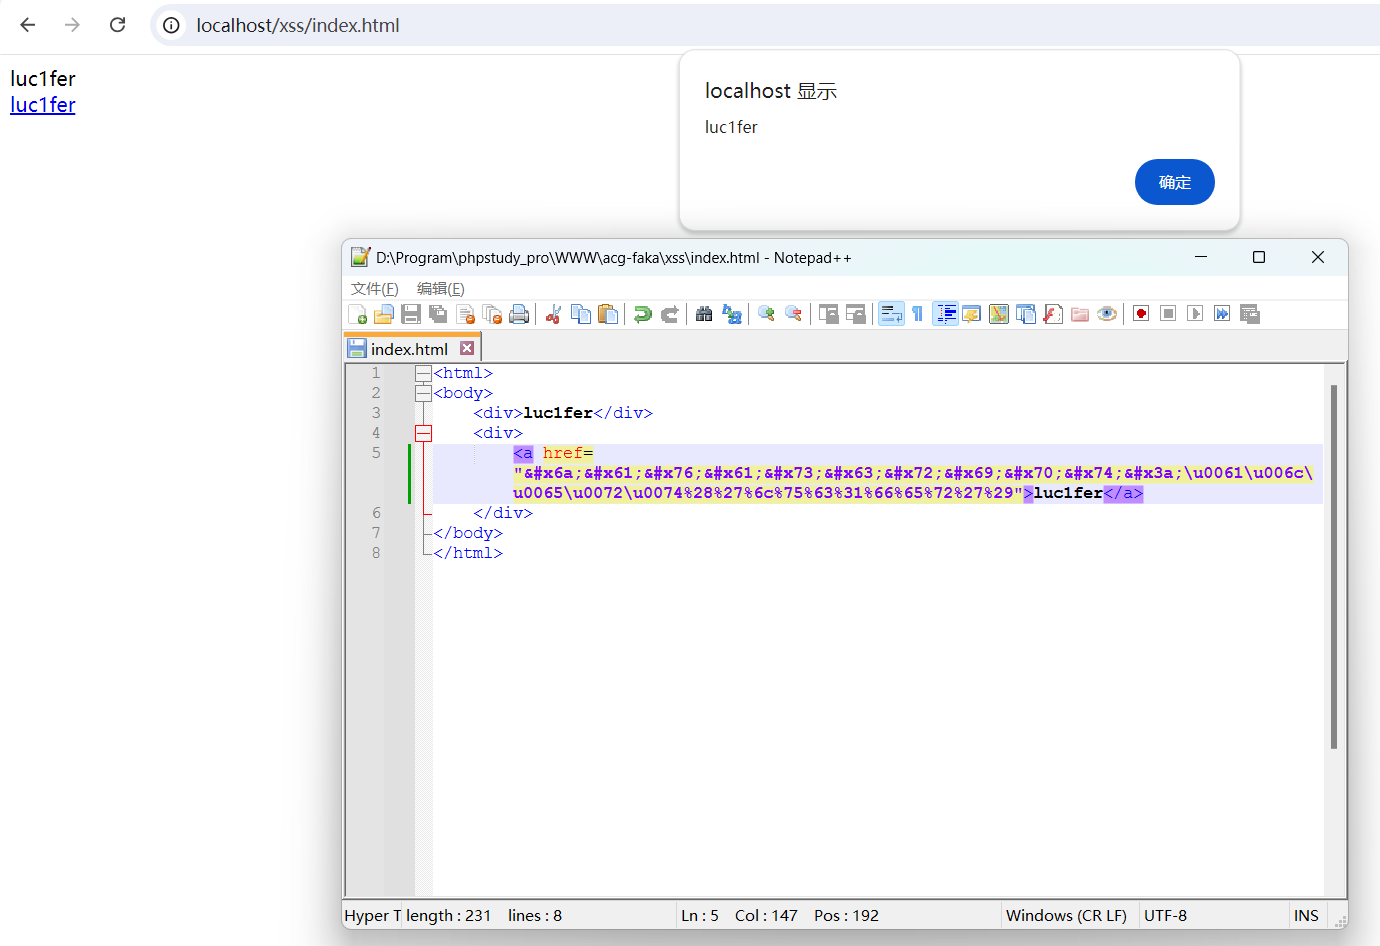Image resolution: width=1380 pixels, height=946 pixels.
Task: Toggle the indent guide toolbar button
Action: click(945, 314)
